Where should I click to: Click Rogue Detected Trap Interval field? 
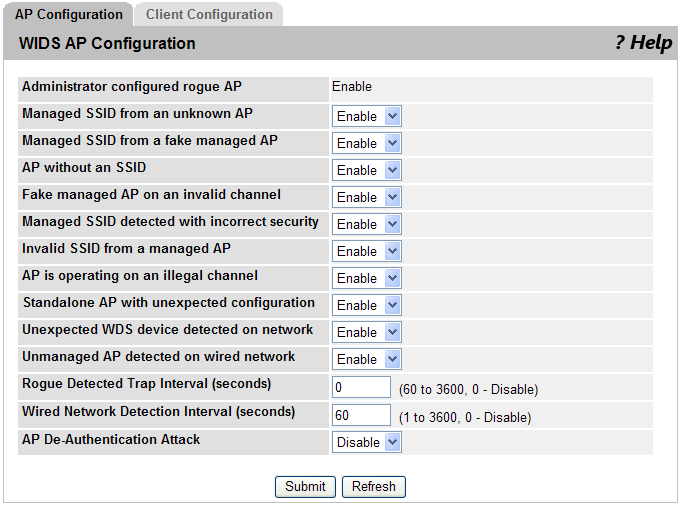(361, 387)
